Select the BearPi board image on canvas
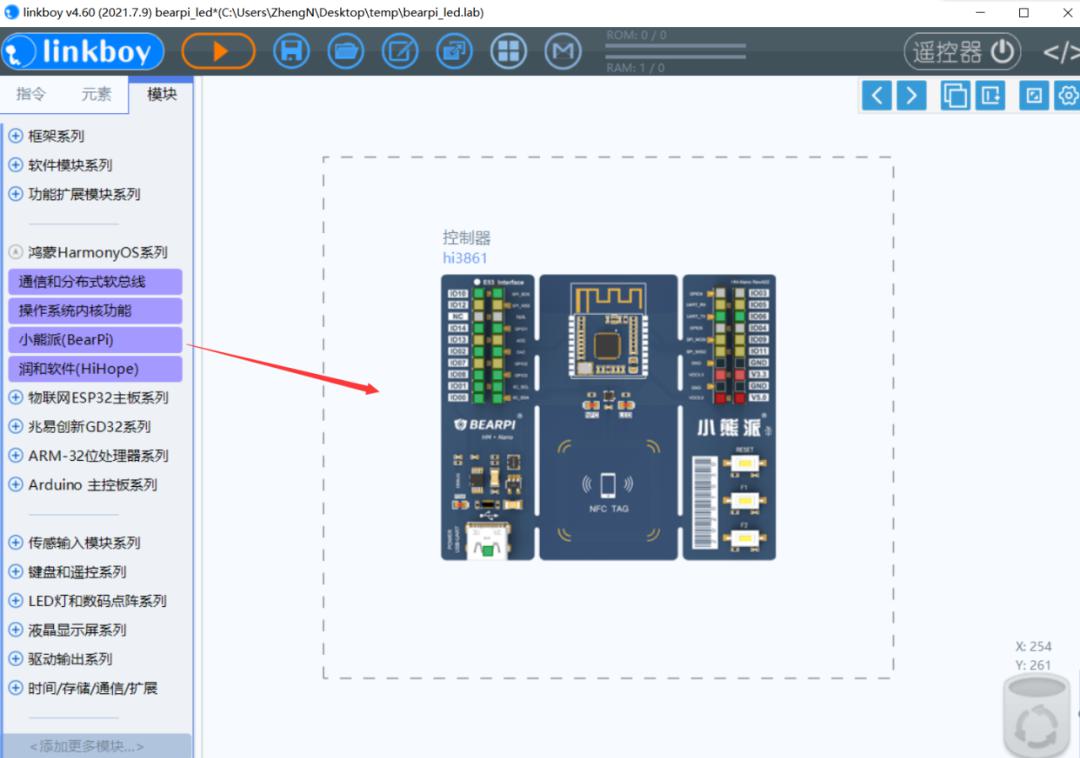Screen dimensions: 1080x758 tap(608, 417)
